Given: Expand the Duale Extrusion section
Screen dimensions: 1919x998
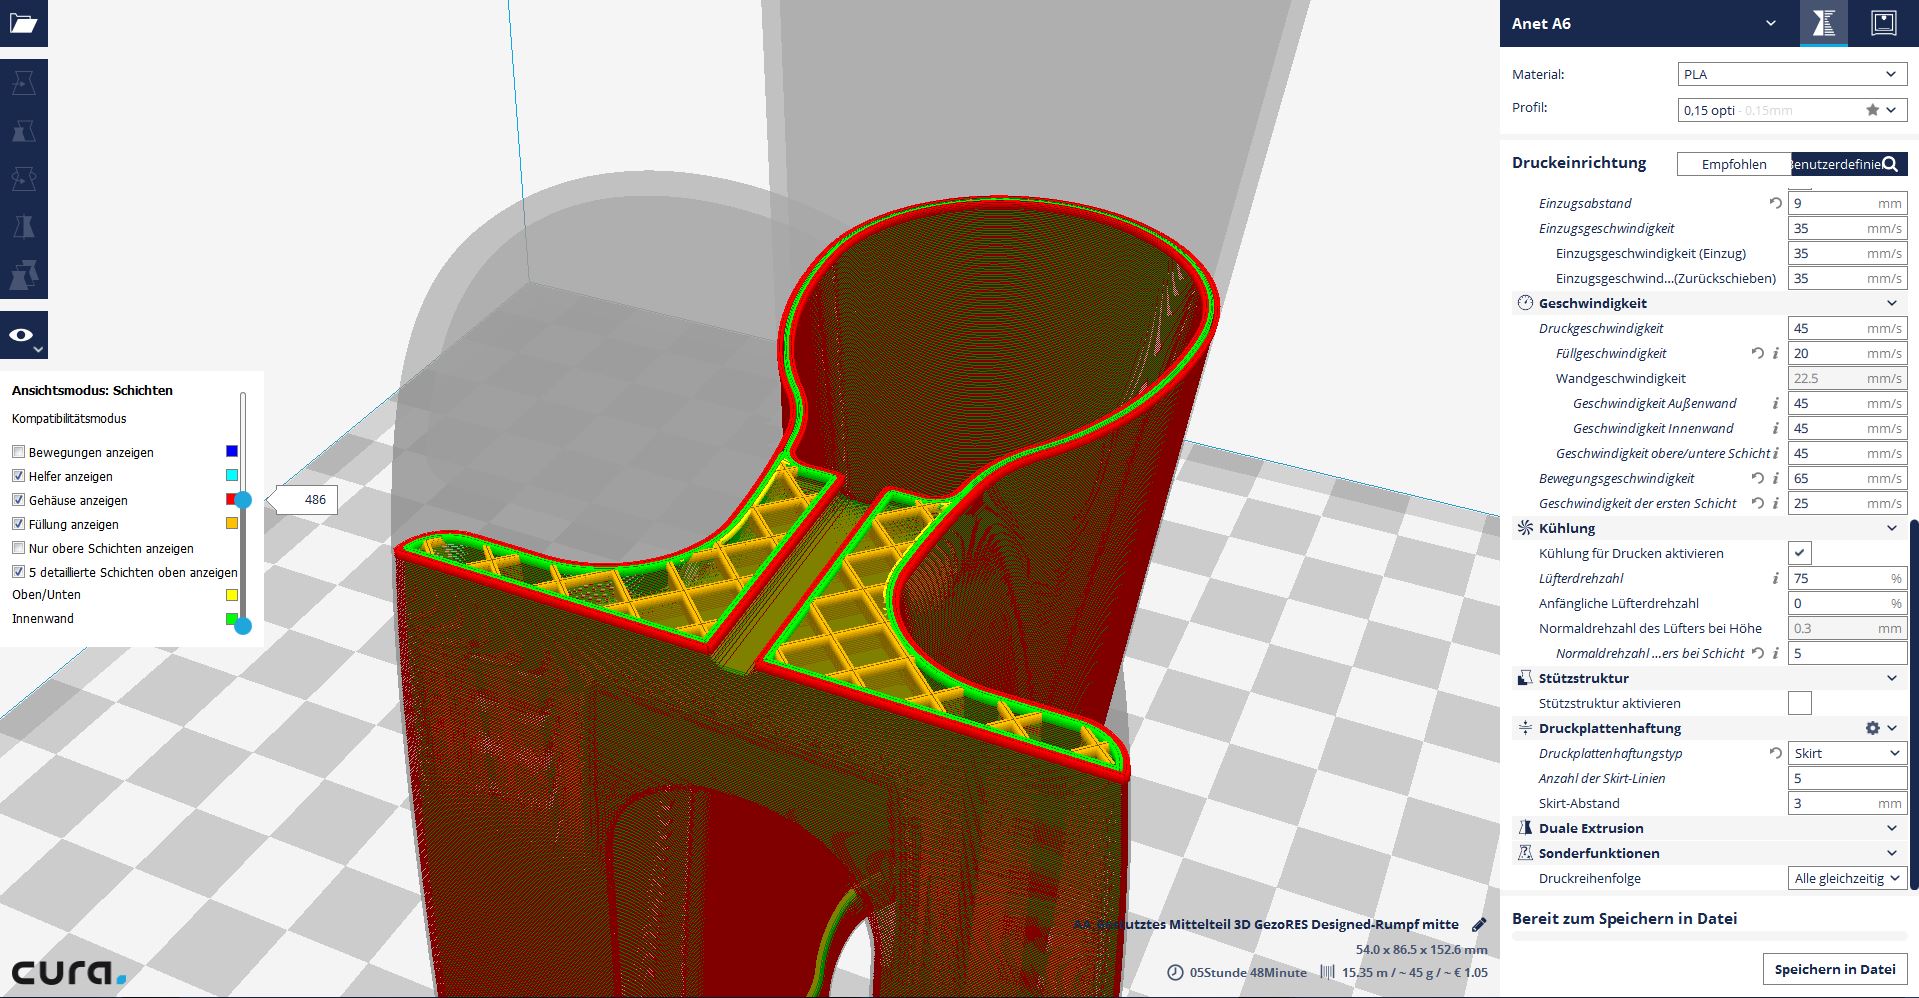Looking at the screenshot, I should tap(1891, 828).
